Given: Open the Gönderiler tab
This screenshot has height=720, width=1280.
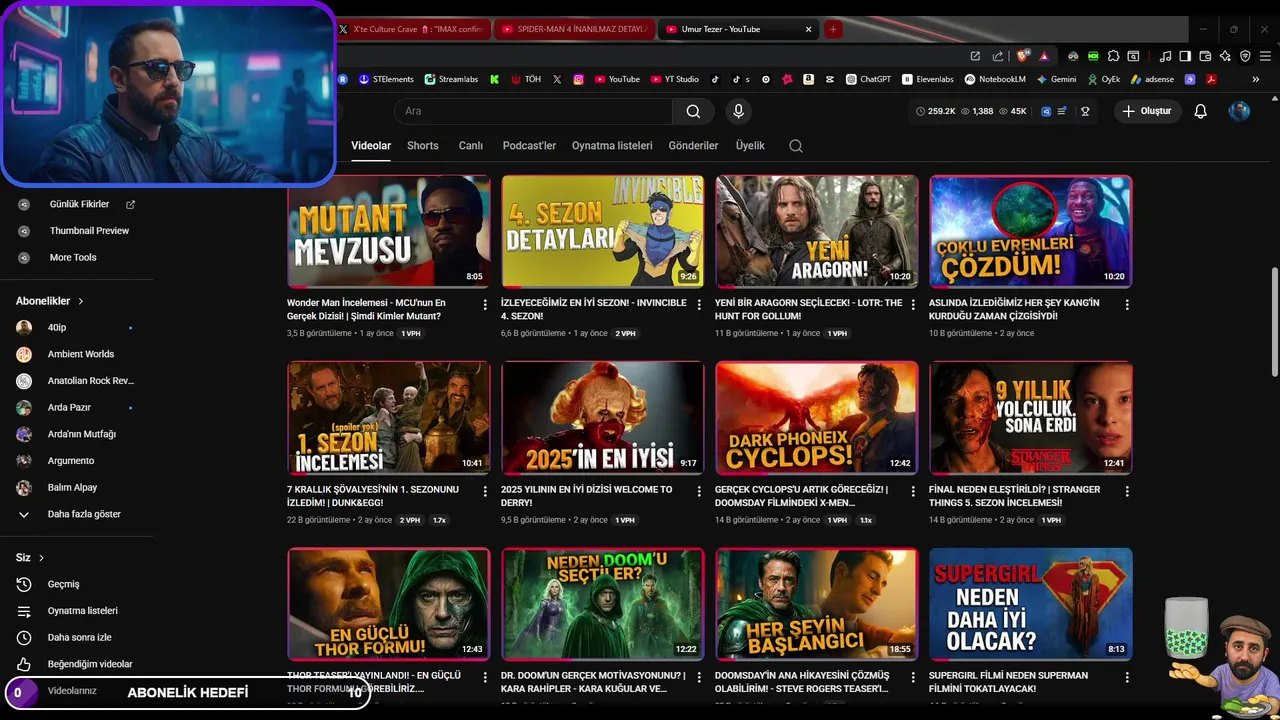Looking at the screenshot, I should 693,146.
